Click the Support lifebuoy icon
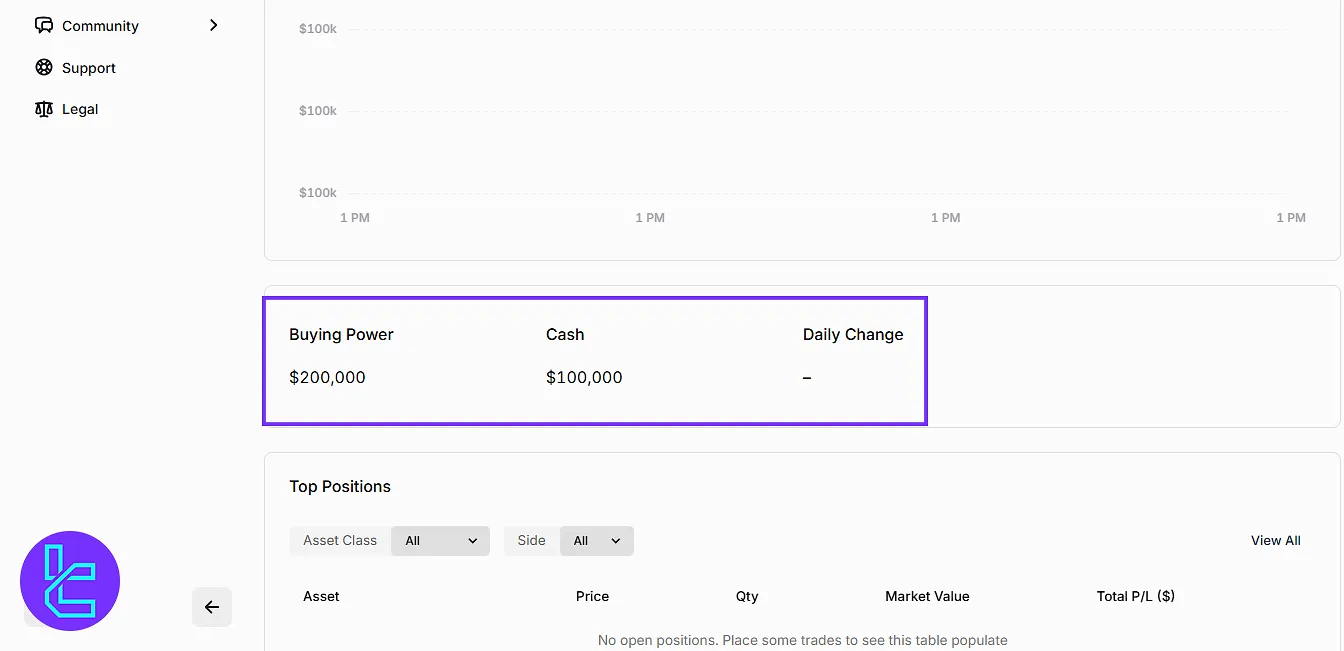1344x651 pixels. 44,68
